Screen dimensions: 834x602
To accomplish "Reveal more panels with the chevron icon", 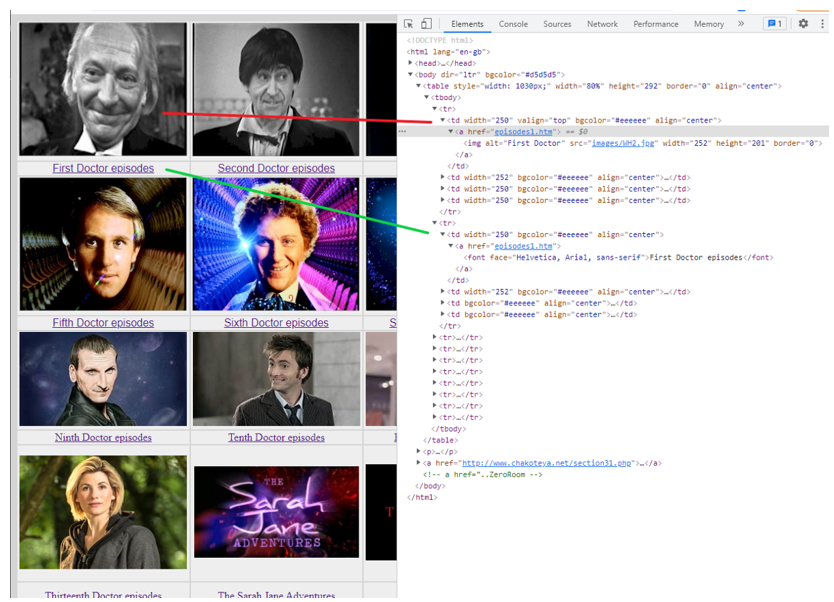I will tap(740, 23).
